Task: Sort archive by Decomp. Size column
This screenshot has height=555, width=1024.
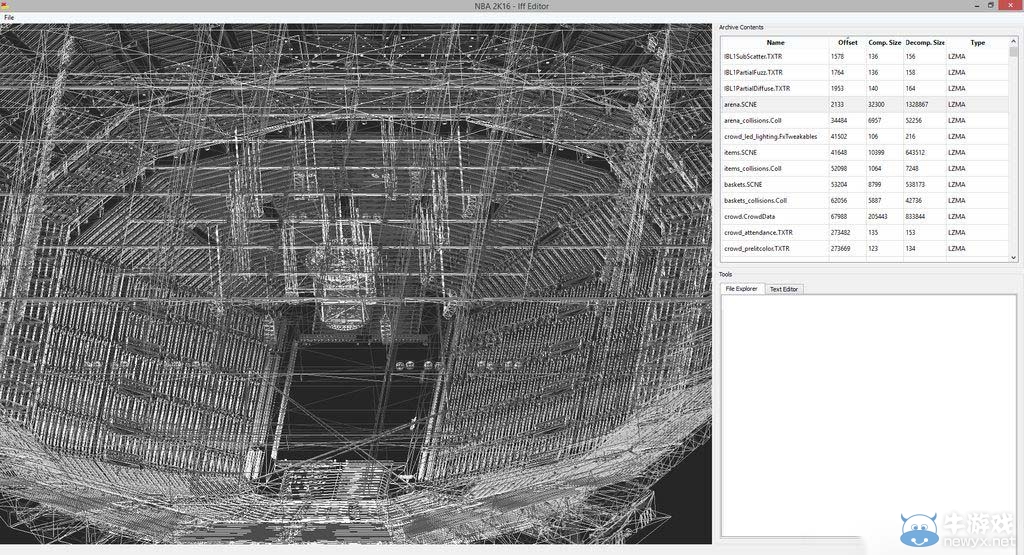Action: [x=925, y=42]
